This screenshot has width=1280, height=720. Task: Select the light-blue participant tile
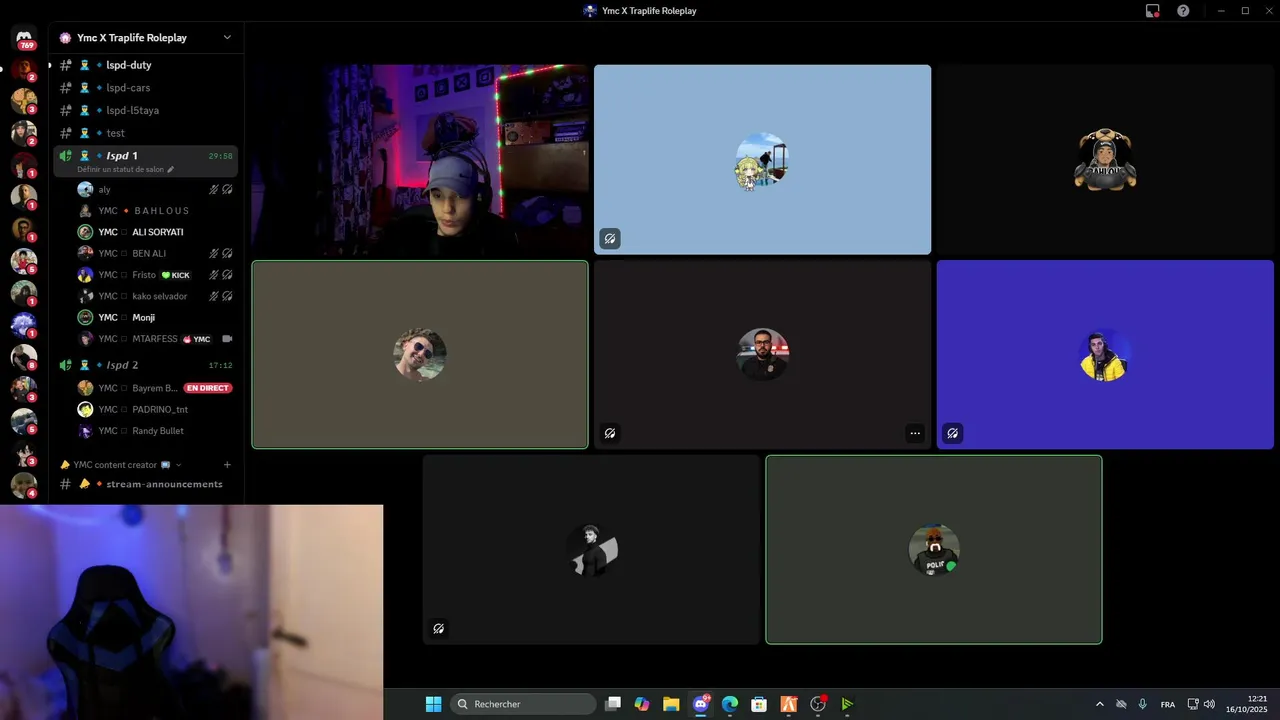[762, 160]
